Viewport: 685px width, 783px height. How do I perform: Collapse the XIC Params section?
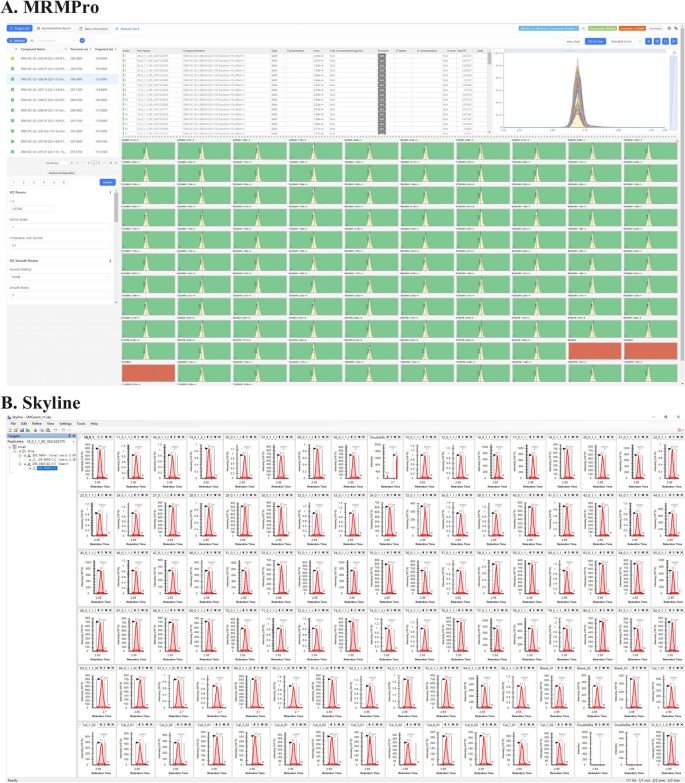pyautogui.click(x=60, y=192)
